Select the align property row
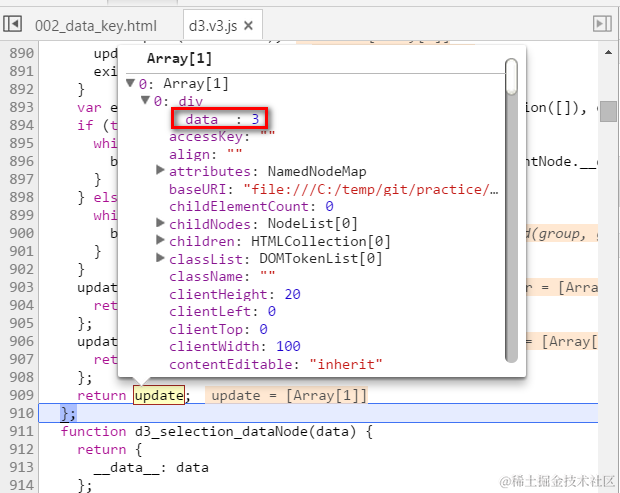The width and height of the screenshot is (620, 493). coord(206,154)
